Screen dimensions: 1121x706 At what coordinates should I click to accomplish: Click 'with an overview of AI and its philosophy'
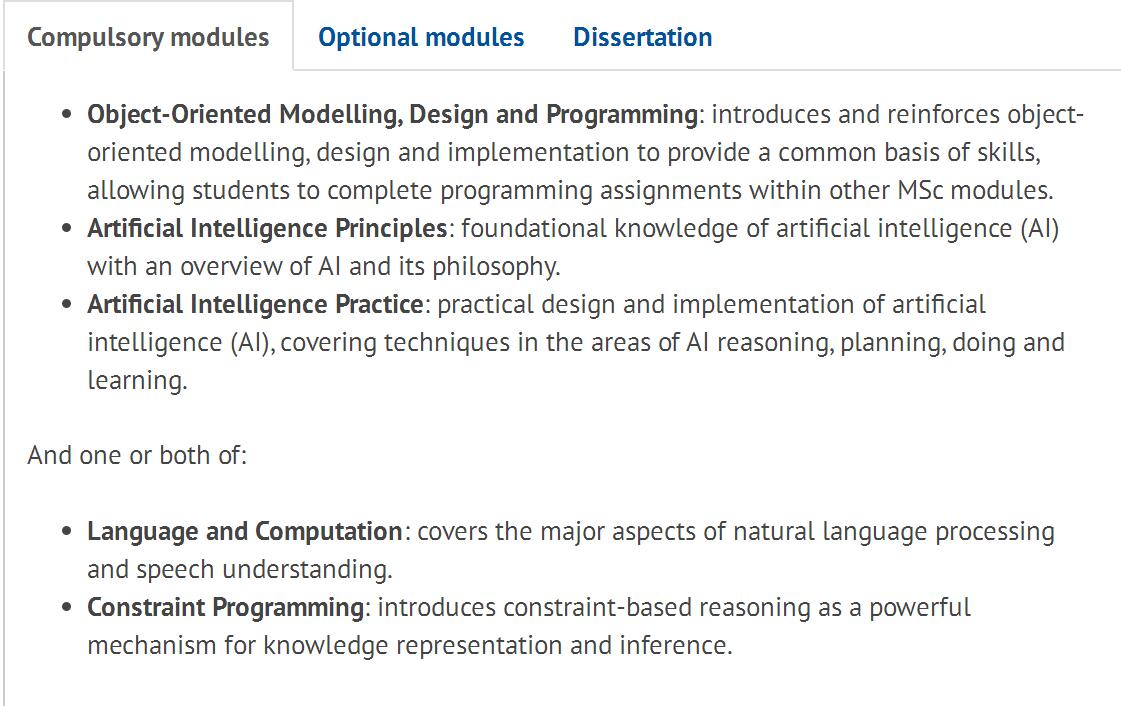click(x=323, y=266)
